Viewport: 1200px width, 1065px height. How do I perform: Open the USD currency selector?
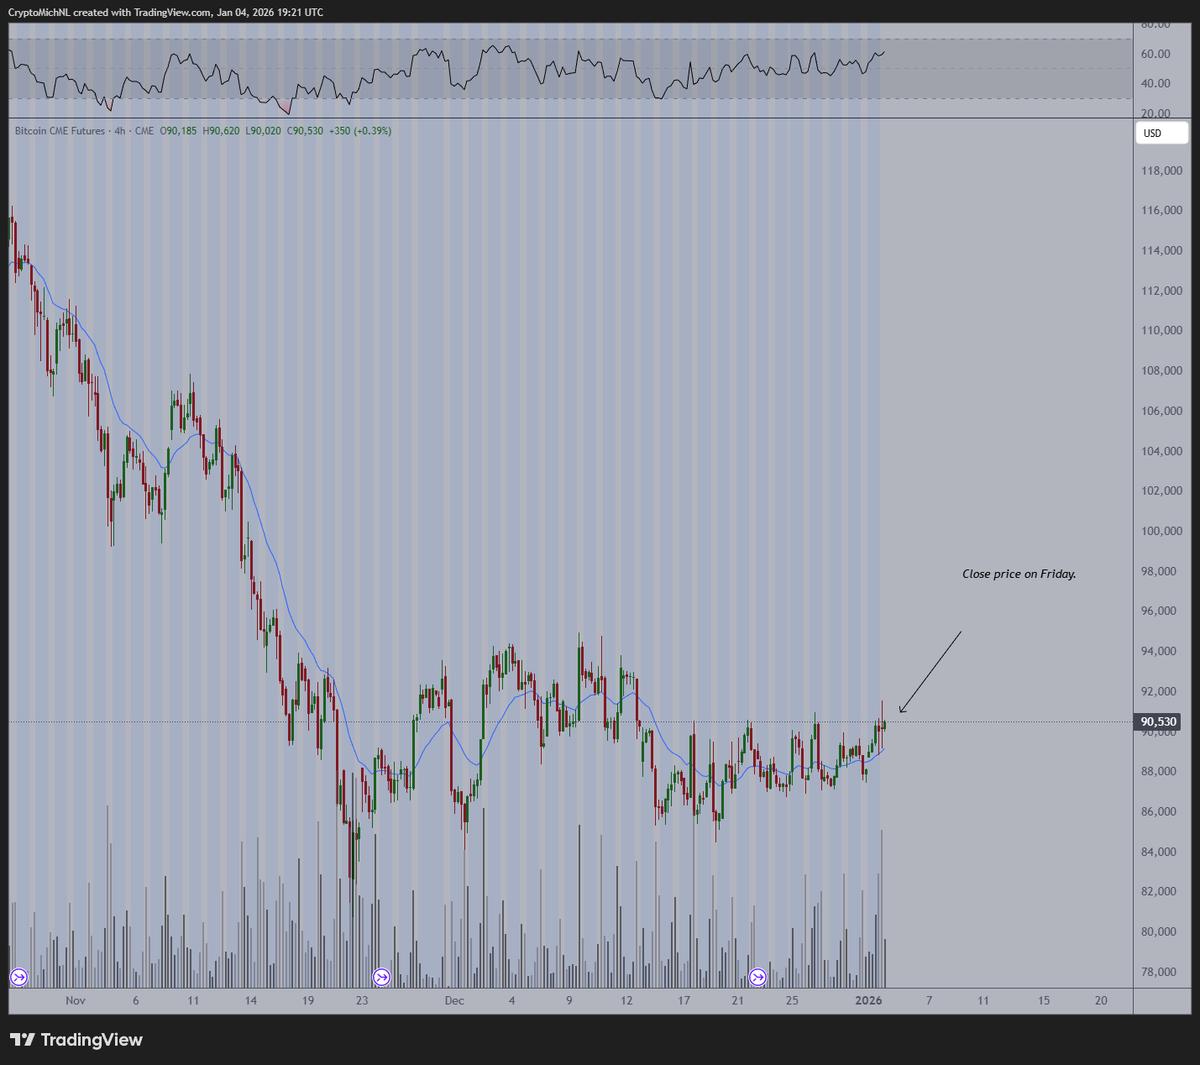[x=1162, y=133]
